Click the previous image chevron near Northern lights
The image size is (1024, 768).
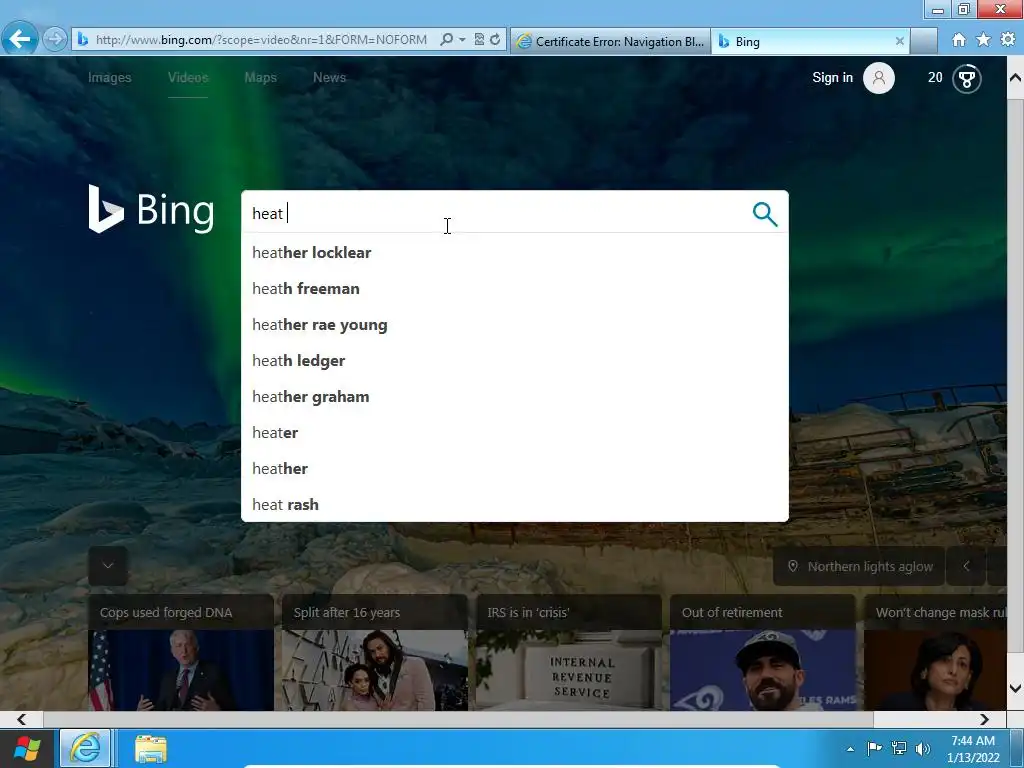[967, 566]
